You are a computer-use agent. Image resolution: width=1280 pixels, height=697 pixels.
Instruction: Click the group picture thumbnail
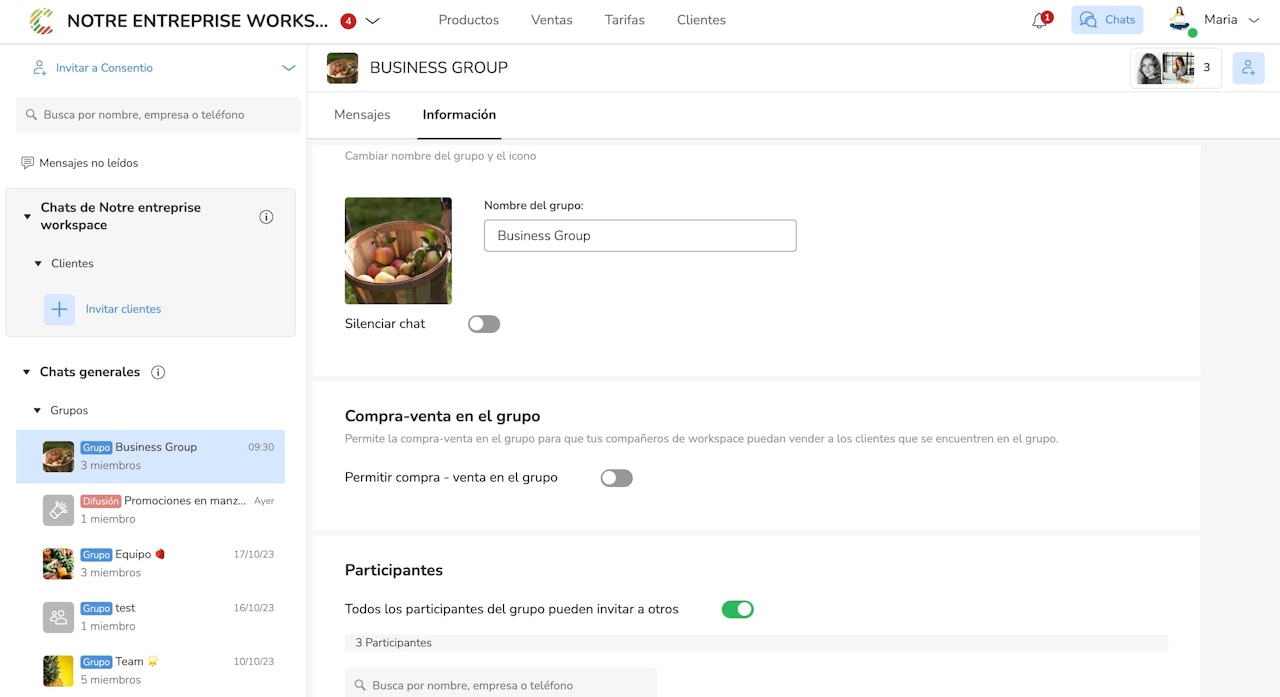pos(398,251)
